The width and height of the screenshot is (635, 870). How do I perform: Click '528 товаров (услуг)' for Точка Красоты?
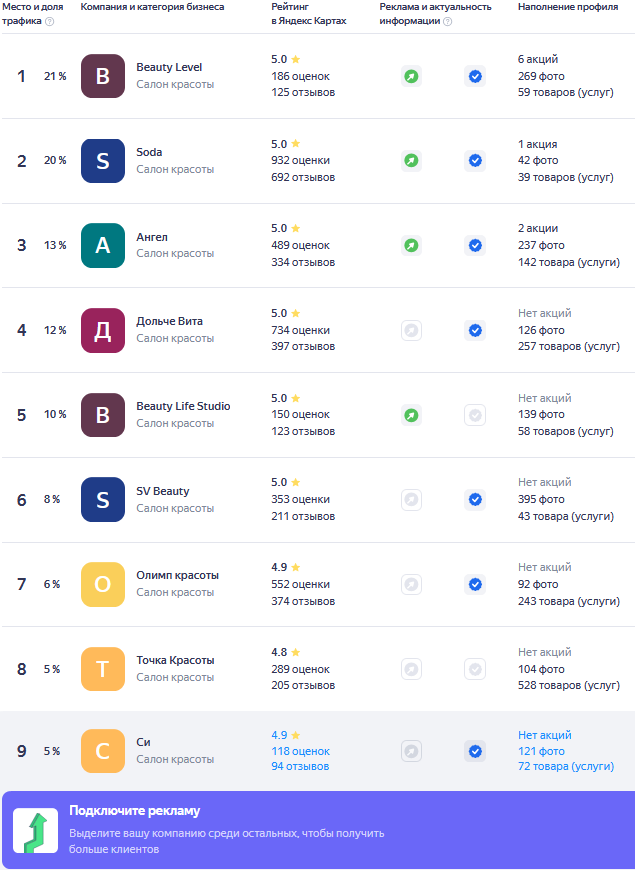(x=569, y=686)
